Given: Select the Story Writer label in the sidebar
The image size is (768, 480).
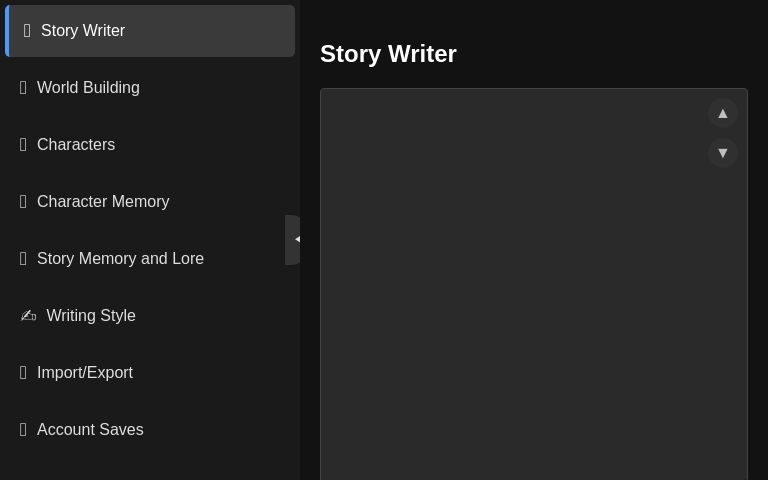Looking at the screenshot, I should point(83,31).
